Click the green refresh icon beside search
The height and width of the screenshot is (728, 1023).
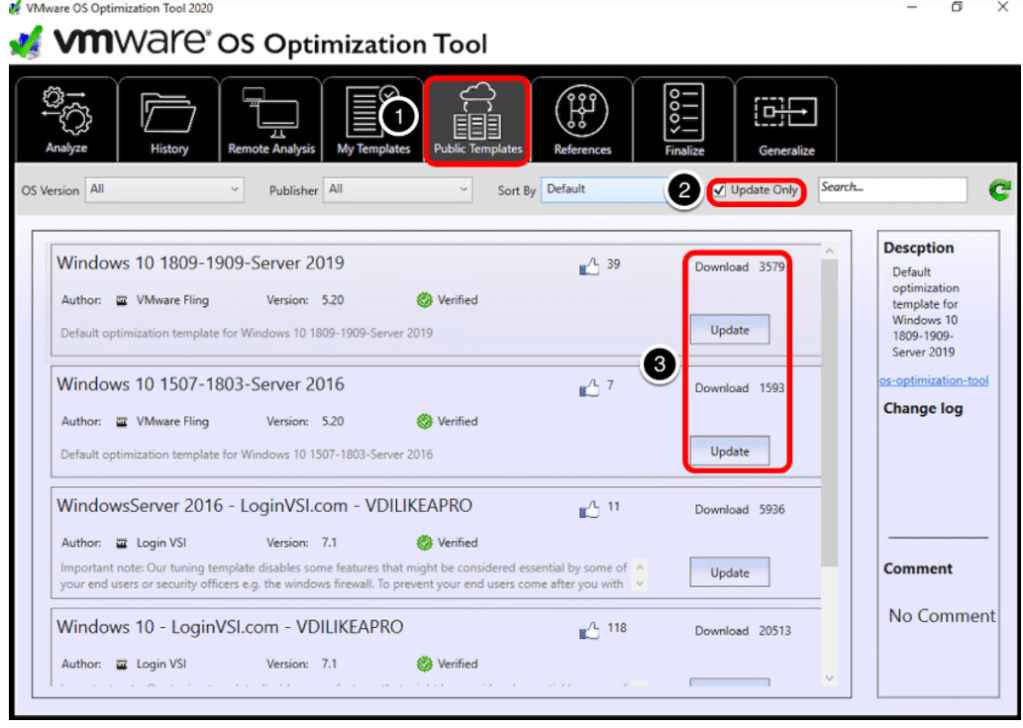click(998, 190)
